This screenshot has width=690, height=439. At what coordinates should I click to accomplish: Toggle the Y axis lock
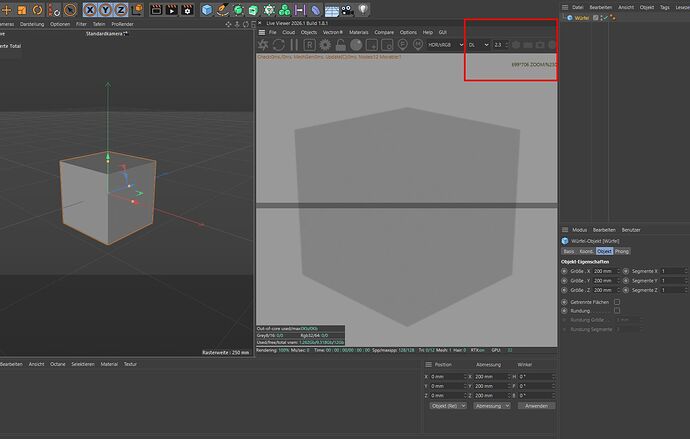[106, 9]
